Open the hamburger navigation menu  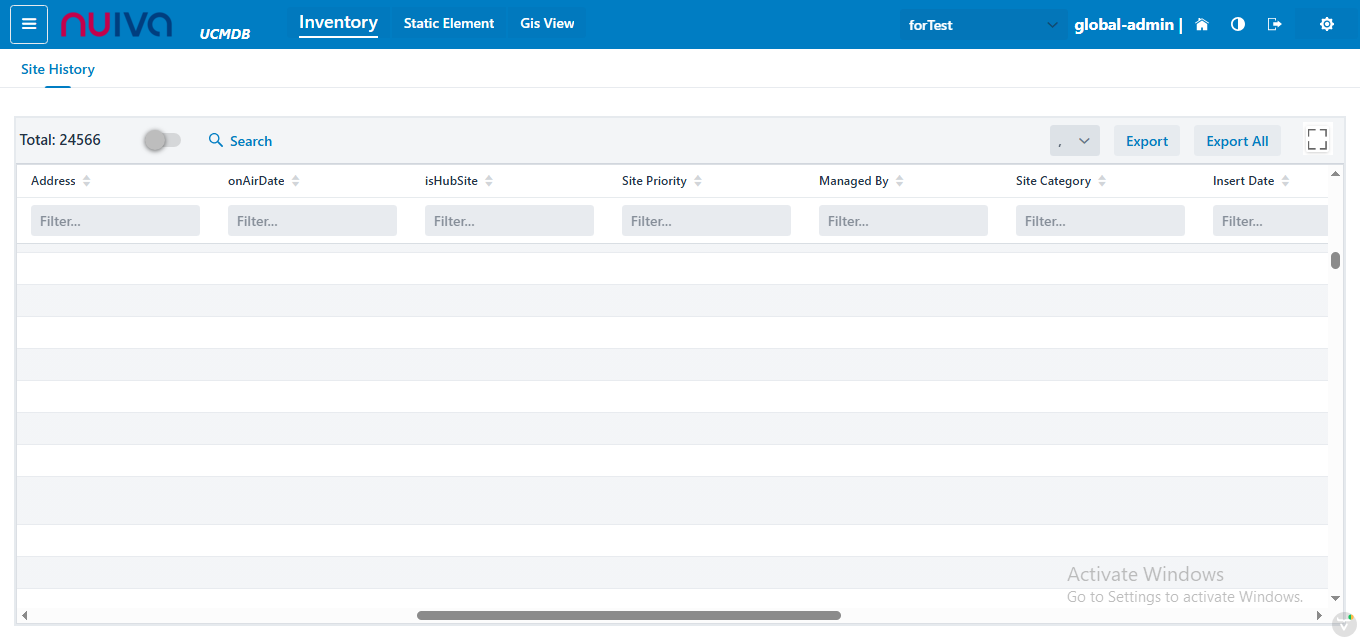(29, 25)
